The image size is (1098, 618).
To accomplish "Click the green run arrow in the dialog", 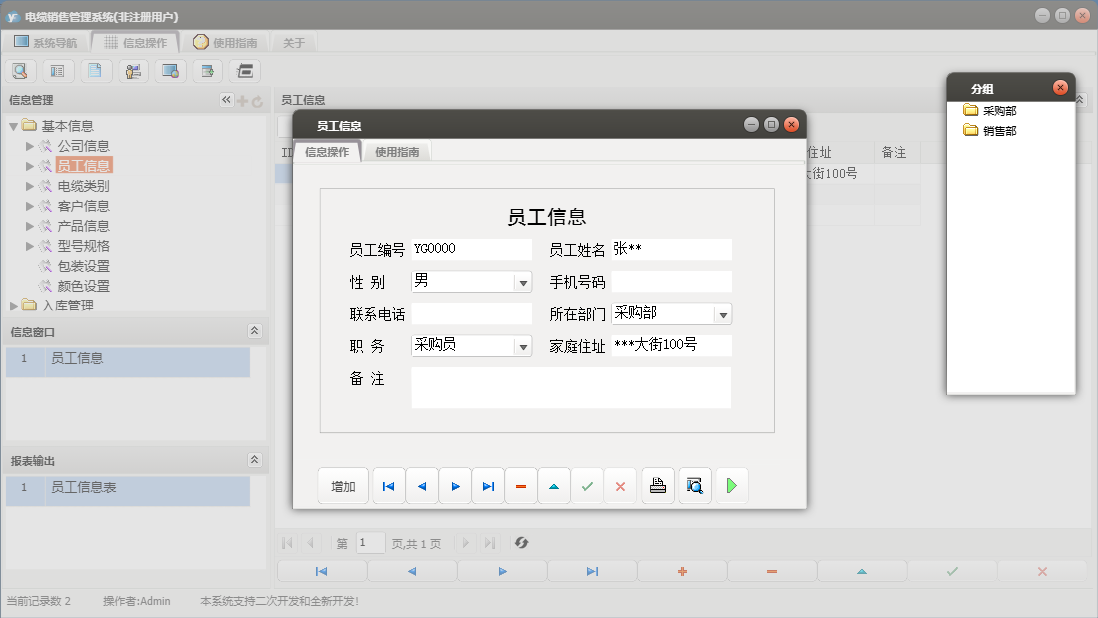I will click(730, 485).
